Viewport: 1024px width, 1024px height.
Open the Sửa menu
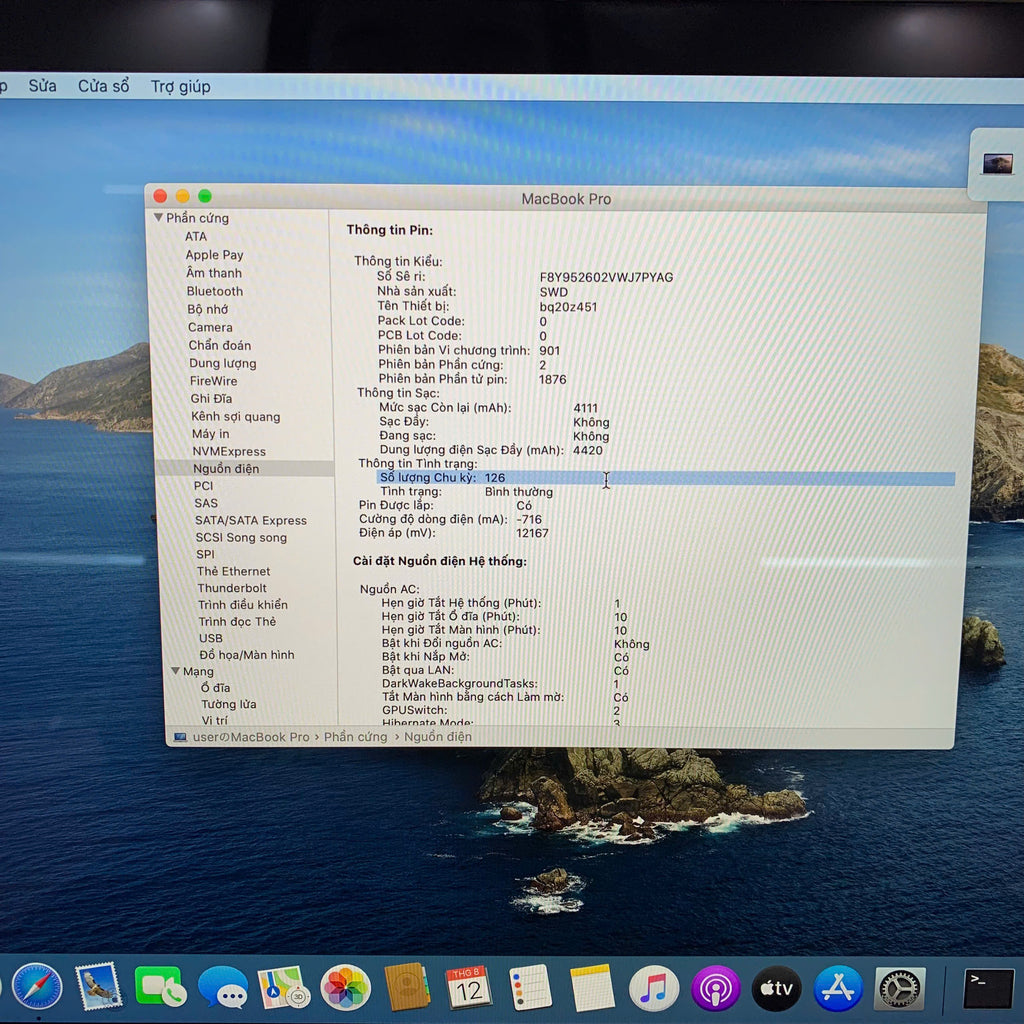tap(42, 86)
